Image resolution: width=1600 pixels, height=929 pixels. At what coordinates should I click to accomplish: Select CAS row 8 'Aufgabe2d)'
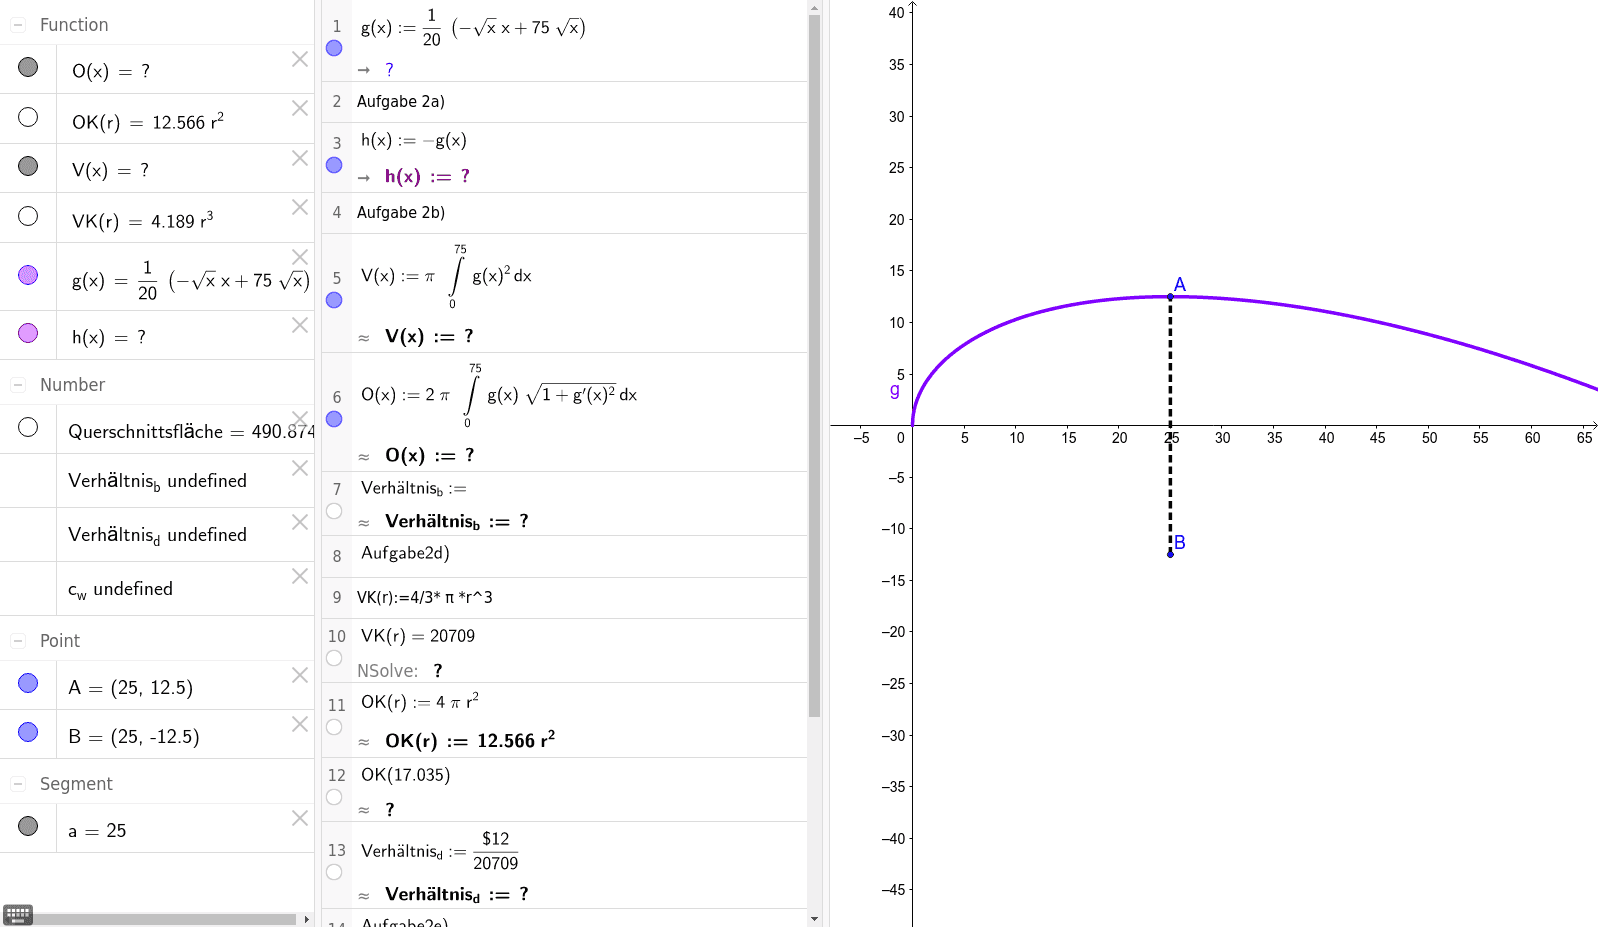pos(405,553)
